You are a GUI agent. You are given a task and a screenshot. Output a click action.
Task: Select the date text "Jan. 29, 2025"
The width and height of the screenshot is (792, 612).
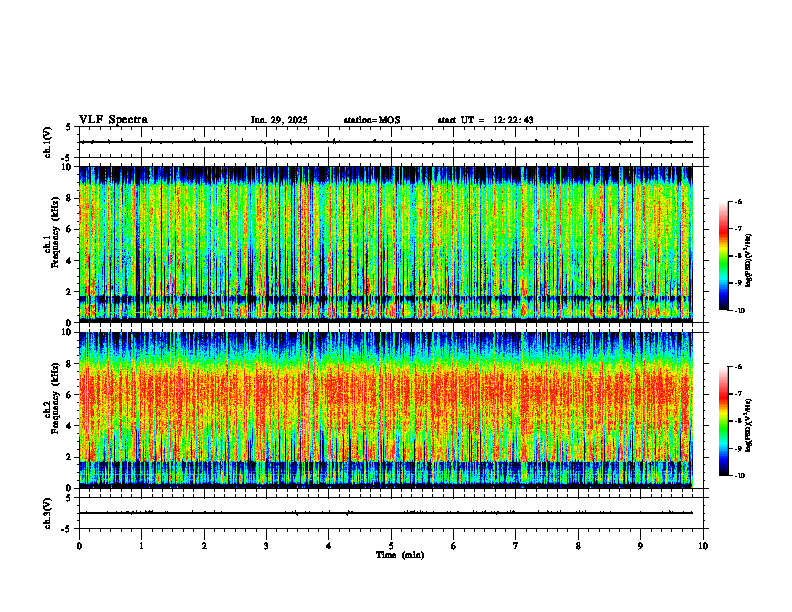pos(279,120)
